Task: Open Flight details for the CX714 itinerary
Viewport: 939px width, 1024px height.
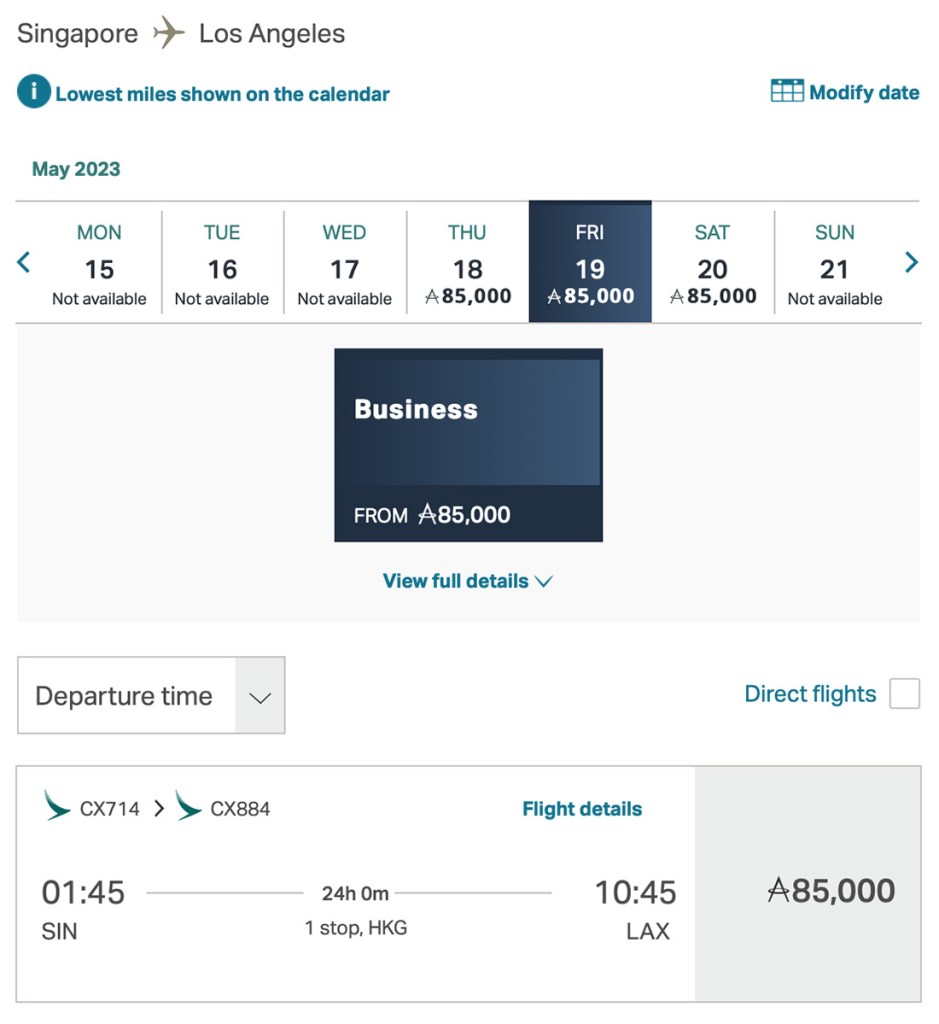Action: coord(582,808)
